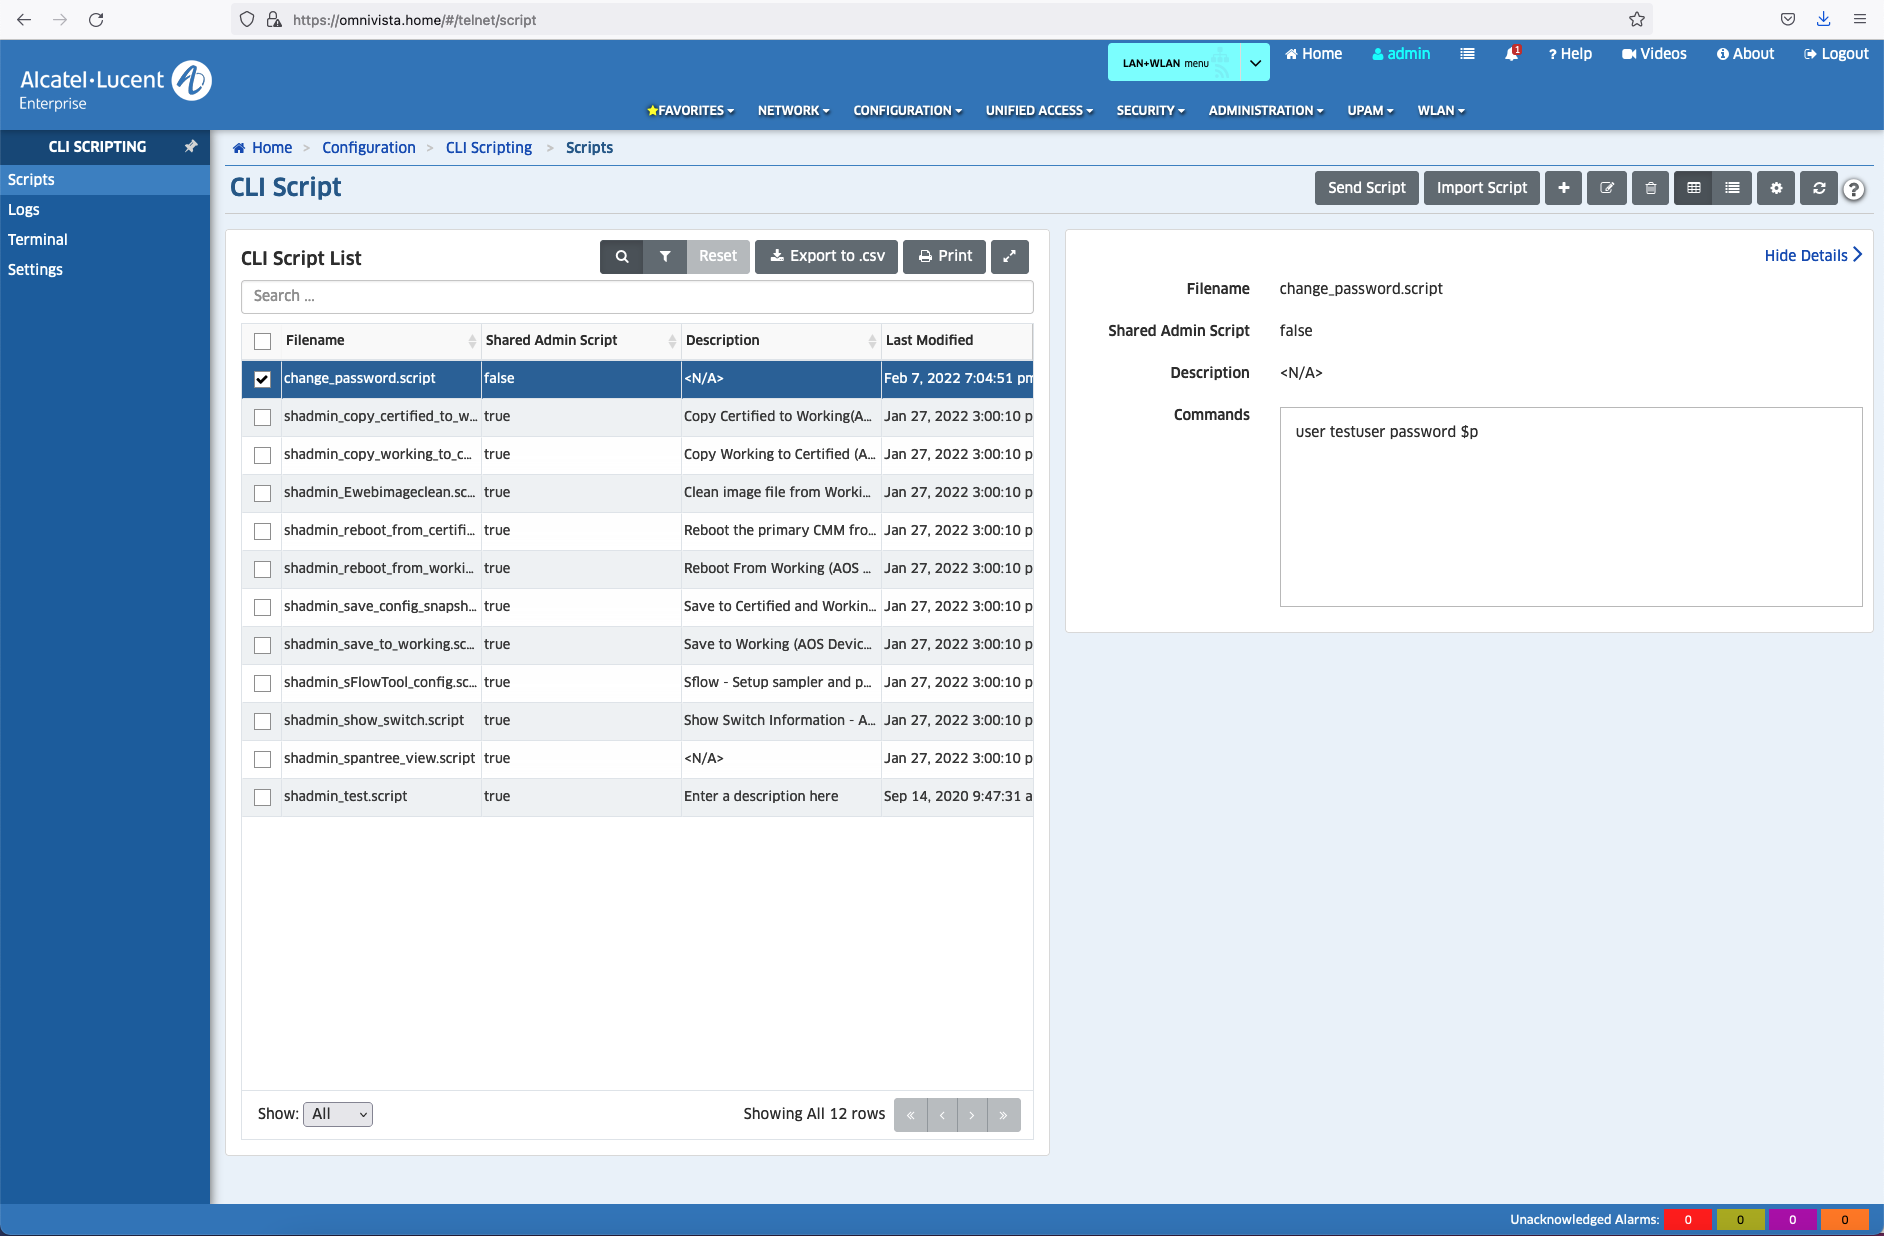Open the notifications bell icon
Image resolution: width=1884 pixels, height=1236 pixels.
[1512, 54]
